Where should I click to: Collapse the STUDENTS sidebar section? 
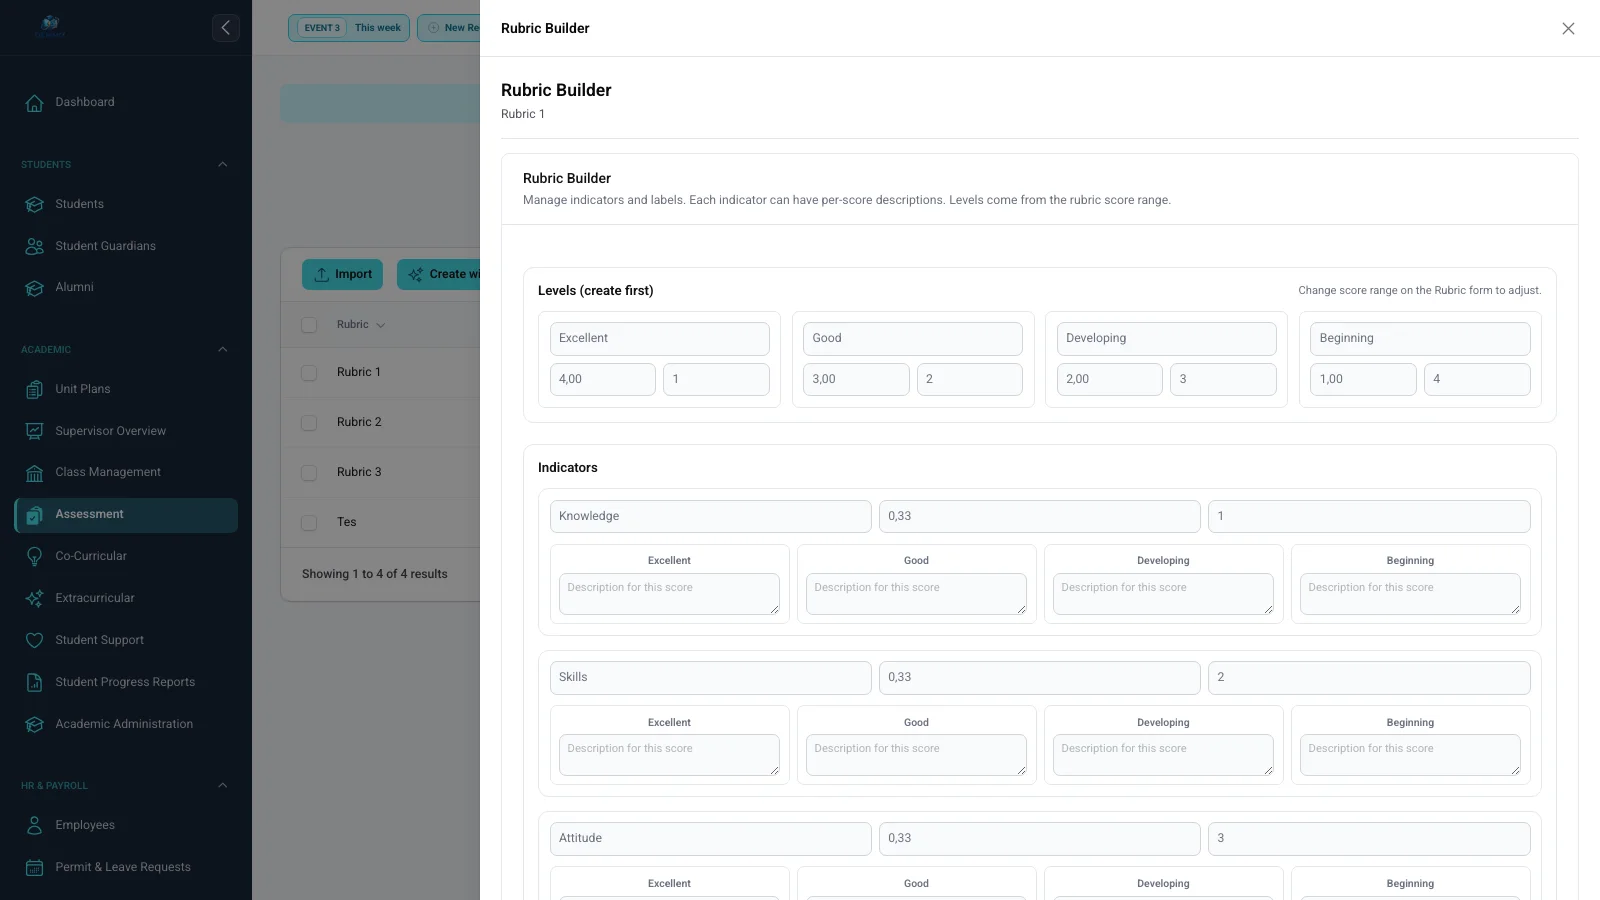coord(223,164)
